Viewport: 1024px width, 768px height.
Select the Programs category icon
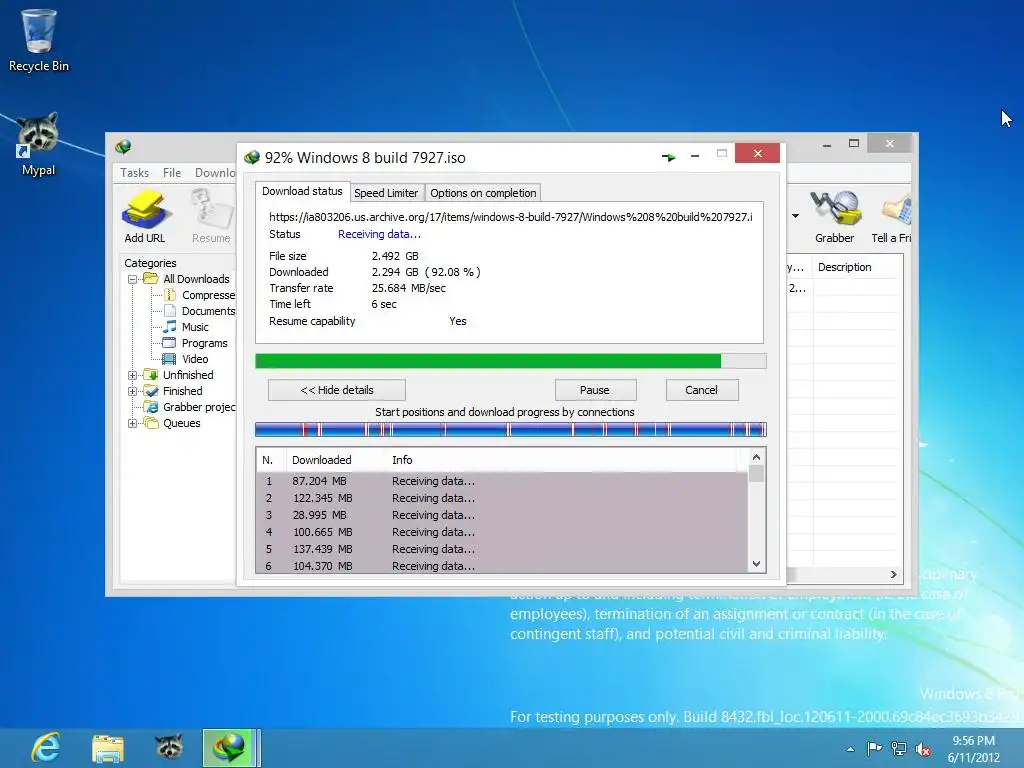(169, 343)
